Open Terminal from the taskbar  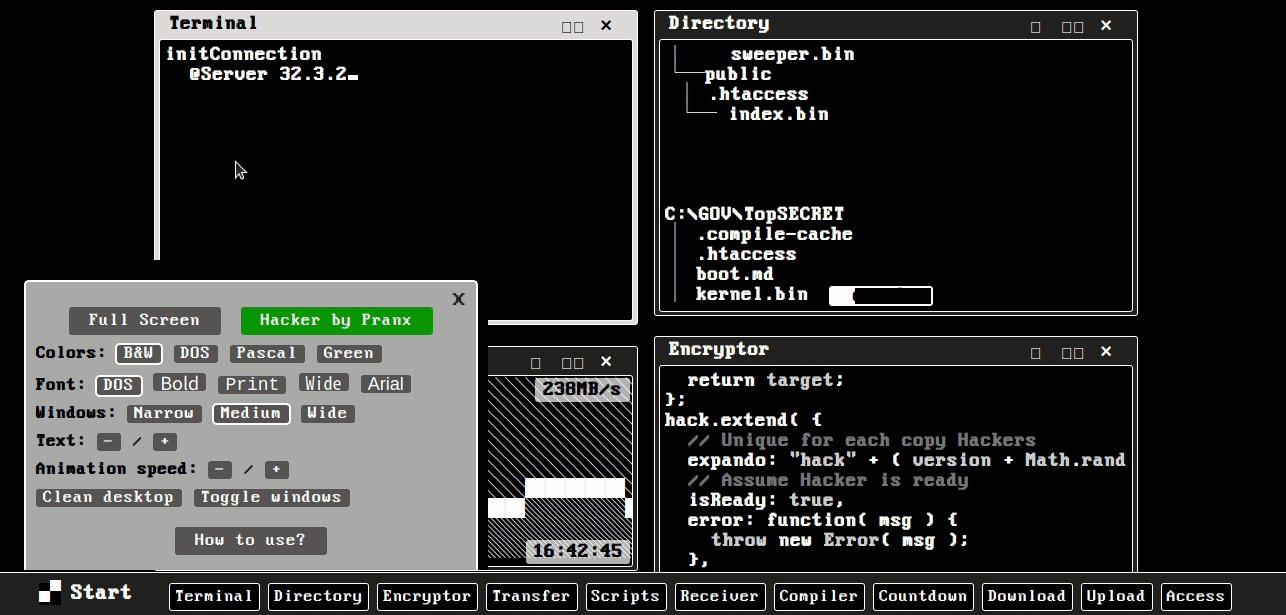tap(213, 597)
